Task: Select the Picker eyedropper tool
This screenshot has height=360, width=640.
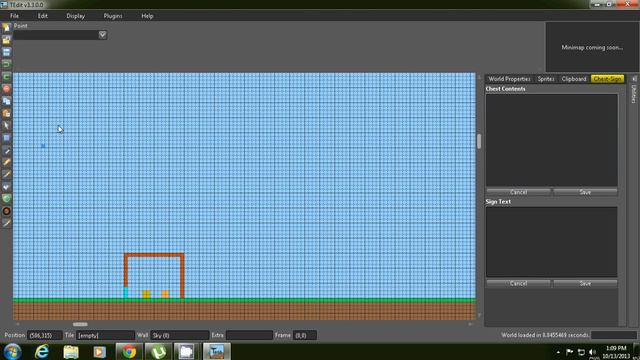Action: [x=6, y=150]
